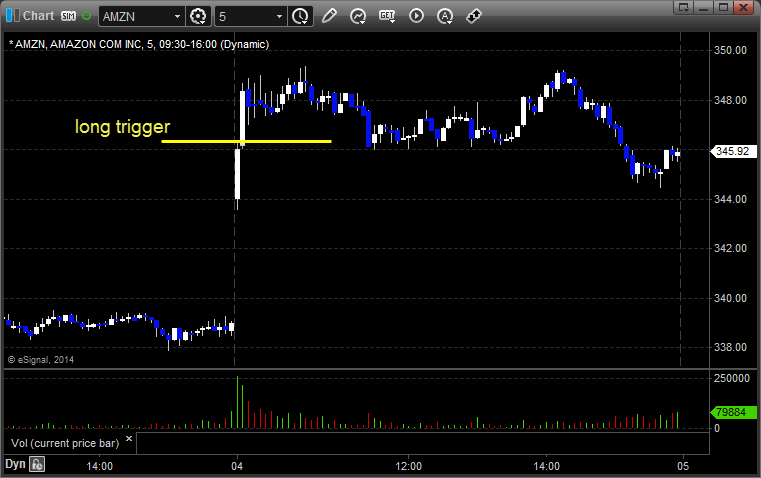The width and height of the screenshot is (761, 478).
Task: Click the 345.92 current price marker
Action: point(732,151)
